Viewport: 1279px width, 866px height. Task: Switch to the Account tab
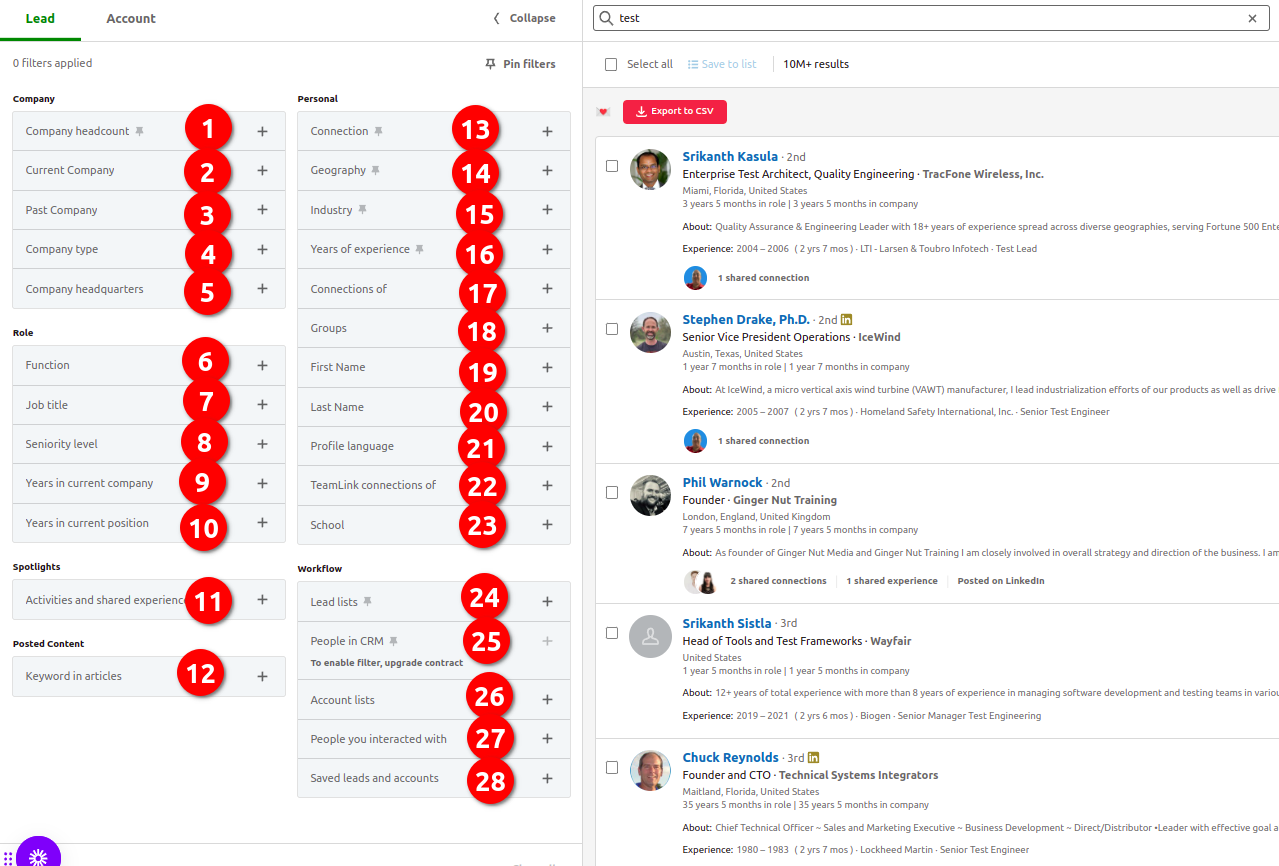click(x=130, y=18)
